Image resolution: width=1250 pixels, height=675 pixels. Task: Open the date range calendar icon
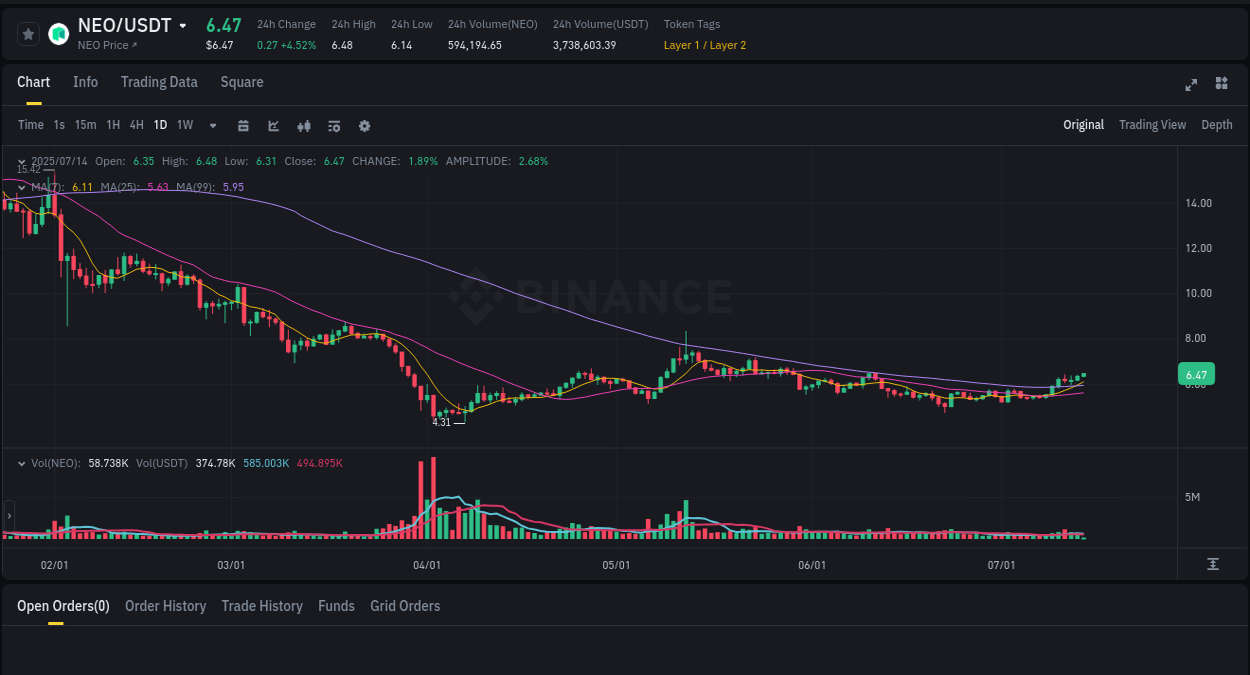(x=244, y=125)
